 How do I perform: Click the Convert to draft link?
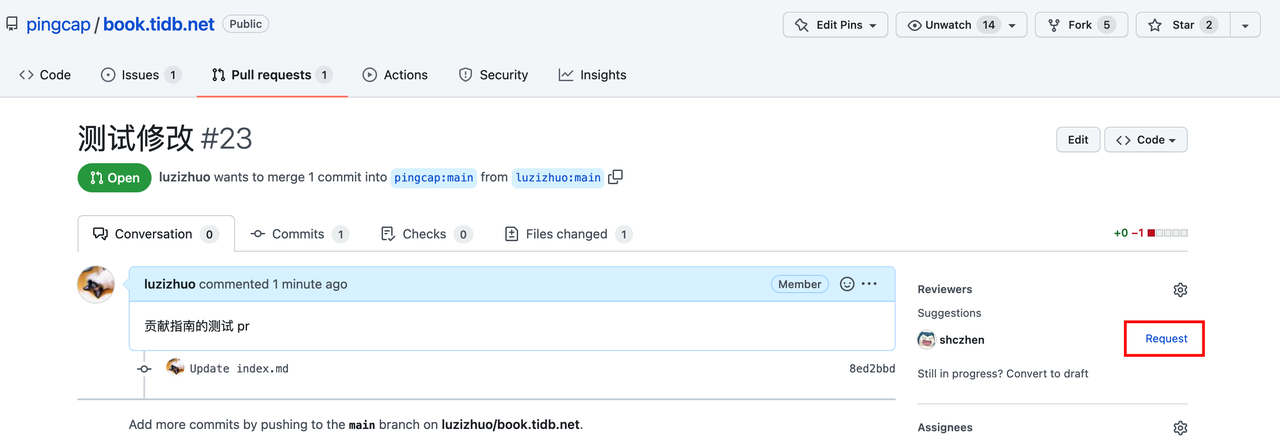coord(1046,373)
